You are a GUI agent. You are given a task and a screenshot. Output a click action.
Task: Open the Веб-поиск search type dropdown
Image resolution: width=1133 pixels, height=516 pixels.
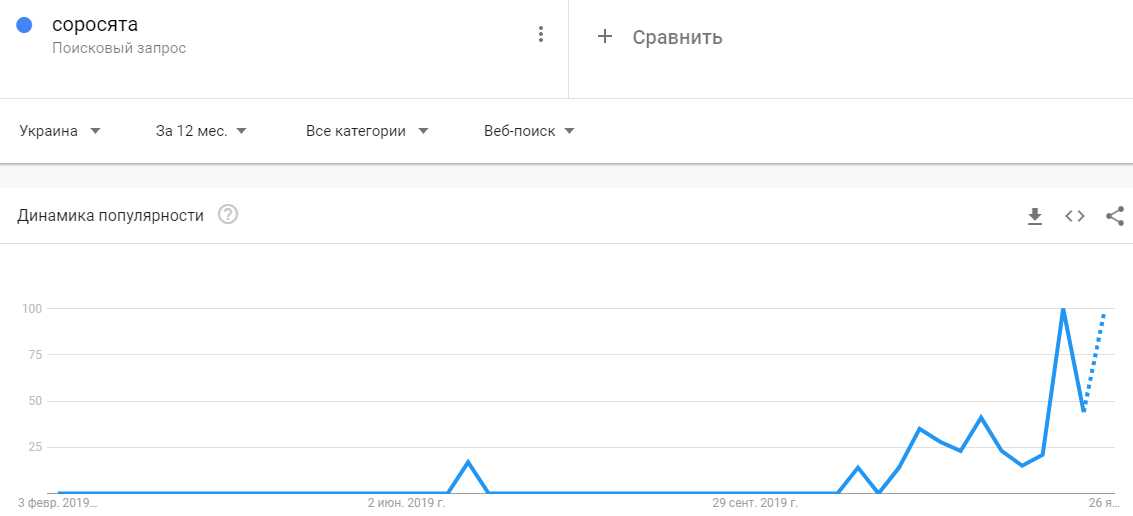coord(529,131)
